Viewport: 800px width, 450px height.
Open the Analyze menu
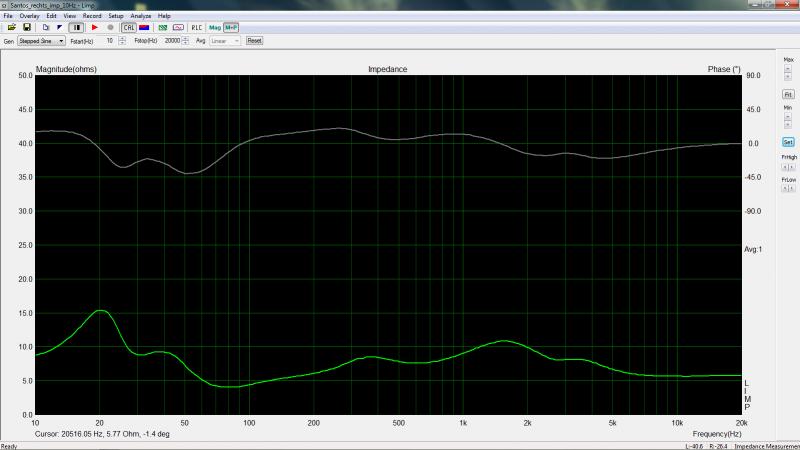coord(141,16)
